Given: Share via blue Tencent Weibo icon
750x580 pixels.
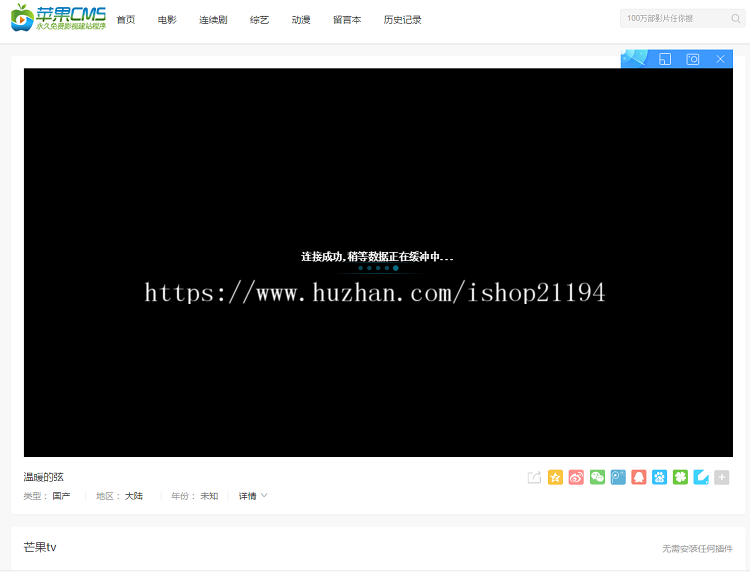Looking at the screenshot, I should pos(618,477).
